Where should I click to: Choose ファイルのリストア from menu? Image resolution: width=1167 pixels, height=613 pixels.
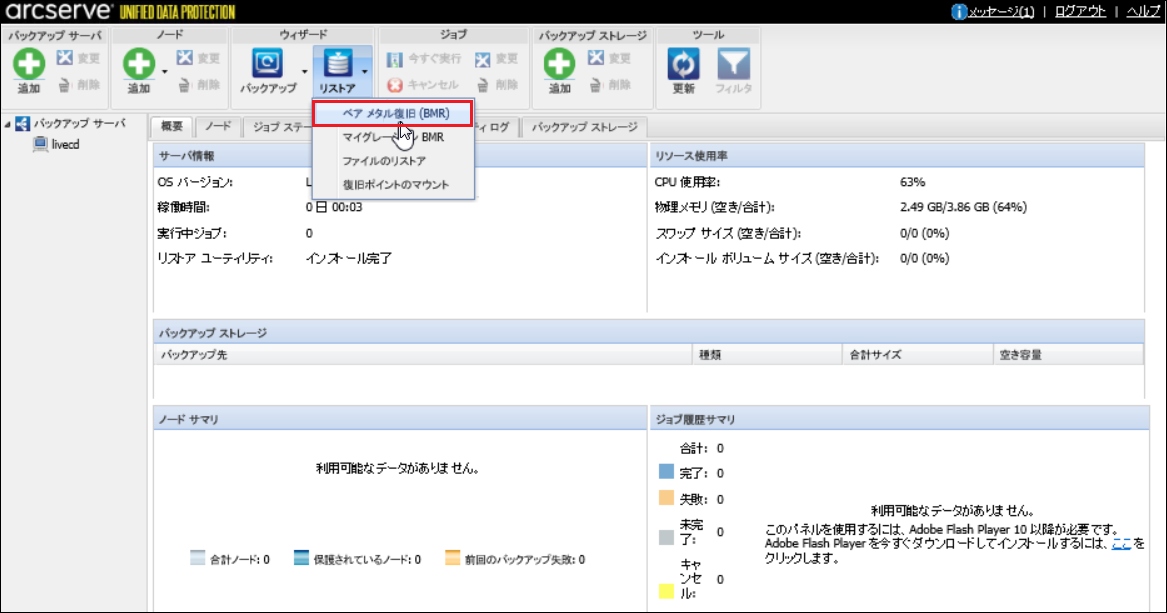[x=393, y=161]
